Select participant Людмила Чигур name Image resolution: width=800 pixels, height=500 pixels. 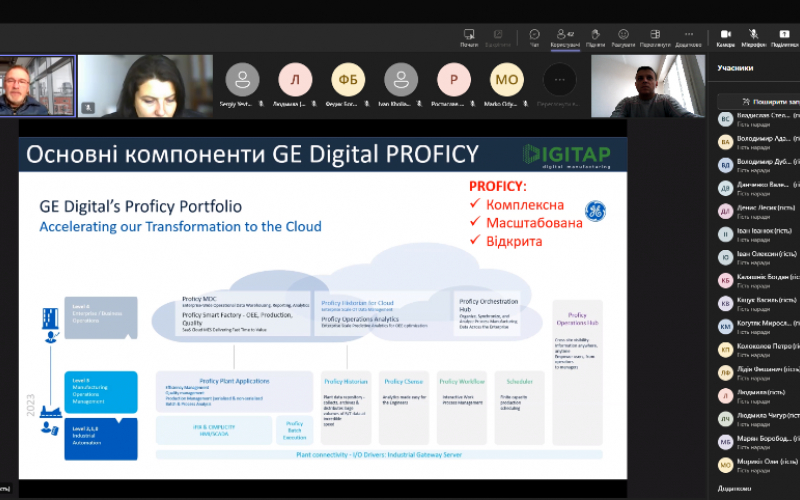(761, 415)
